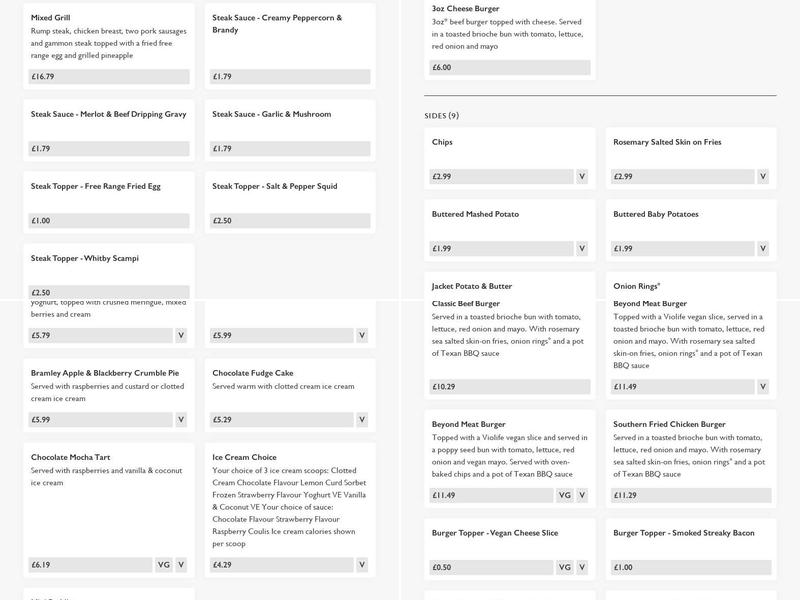Open Steak Sauce - Merlot & Beef Dripping Gravy
The width and height of the screenshot is (800, 600).
108,114
